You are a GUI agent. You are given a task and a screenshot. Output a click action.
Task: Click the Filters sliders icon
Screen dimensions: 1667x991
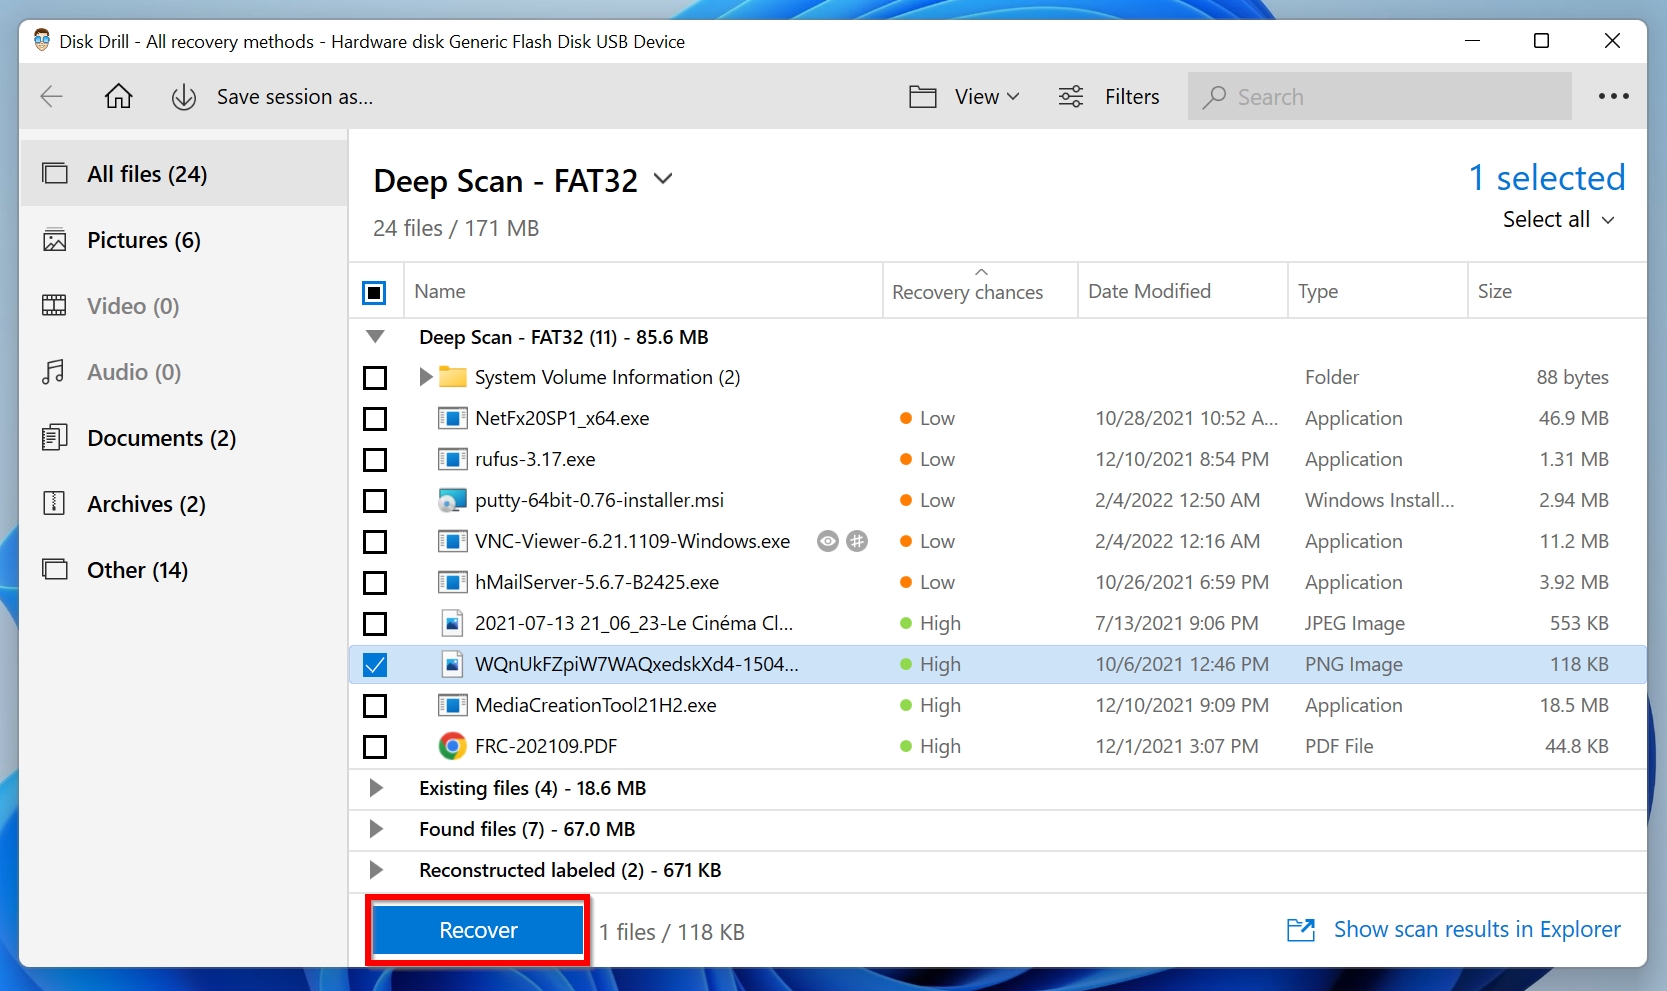coord(1071,97)
